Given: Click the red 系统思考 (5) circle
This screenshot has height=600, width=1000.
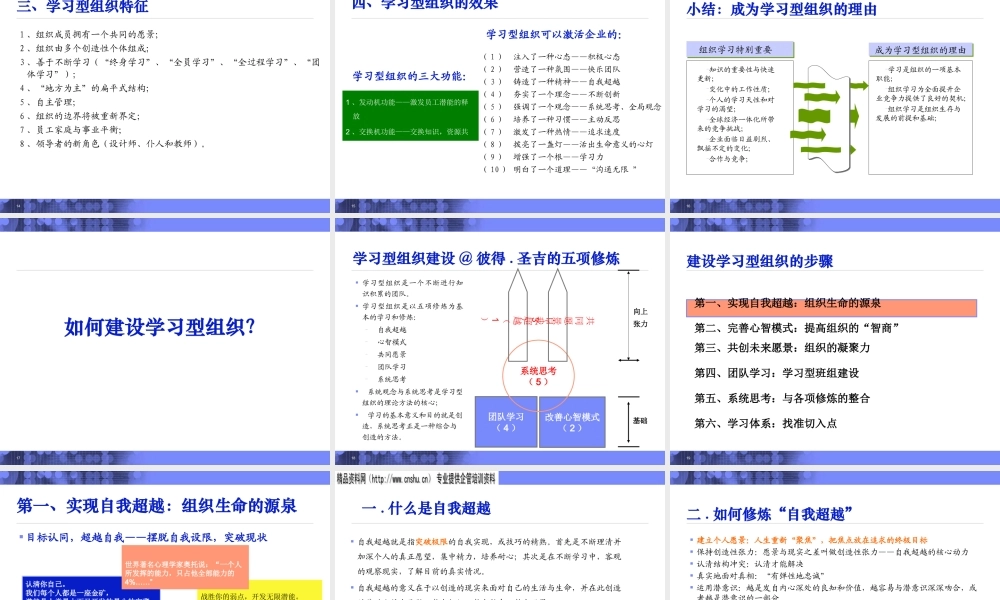Looking at the screenshot, I should [538, 376].
